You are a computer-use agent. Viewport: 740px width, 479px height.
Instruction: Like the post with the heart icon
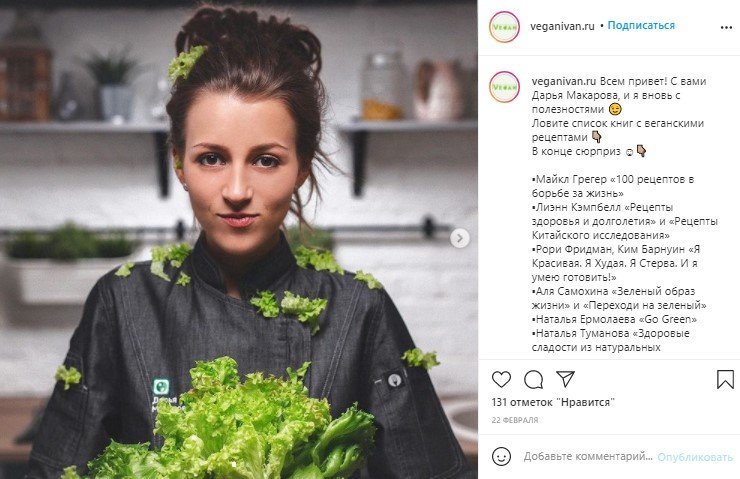[x=501, y=379]
